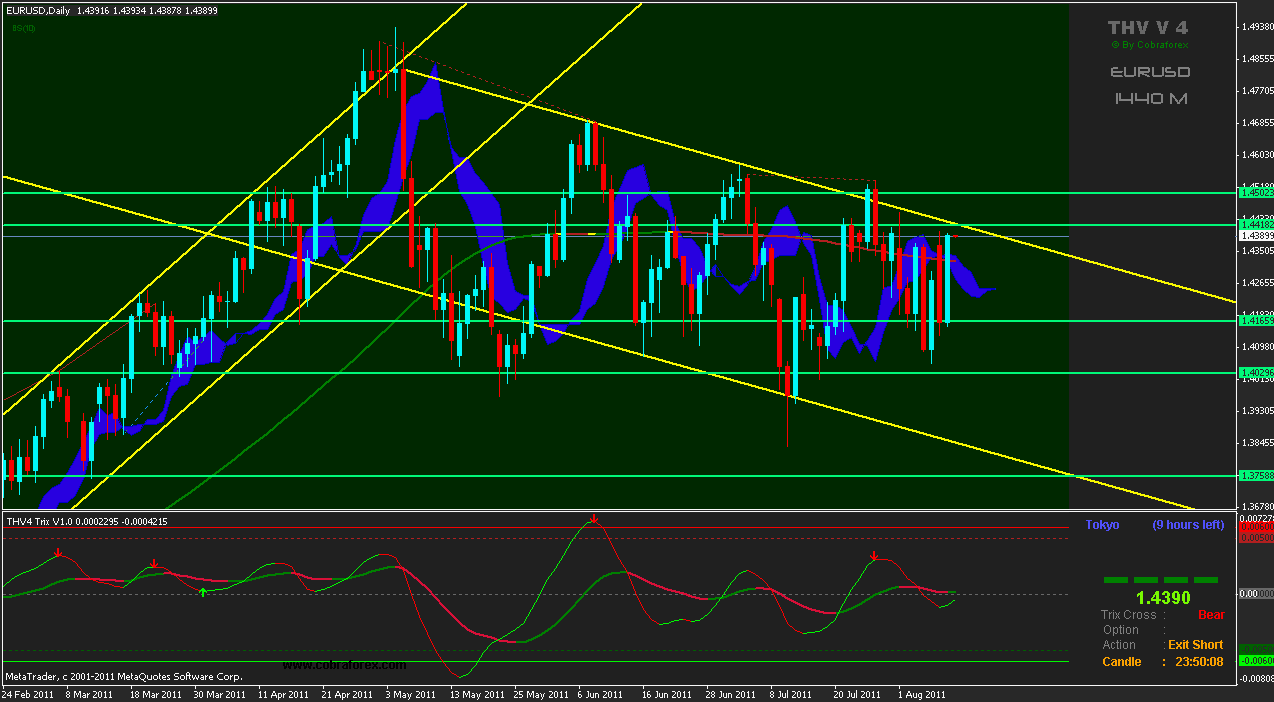Screen dimensions: 1274x702
Task: Click the current price tag 1.43899
Action: [x=1255, y=236]
